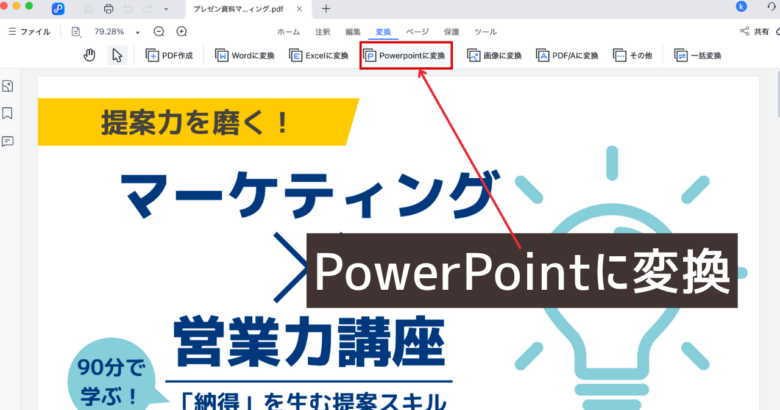Open the comments panel in sidebar
780x410 pixels.
pos(8,141)
